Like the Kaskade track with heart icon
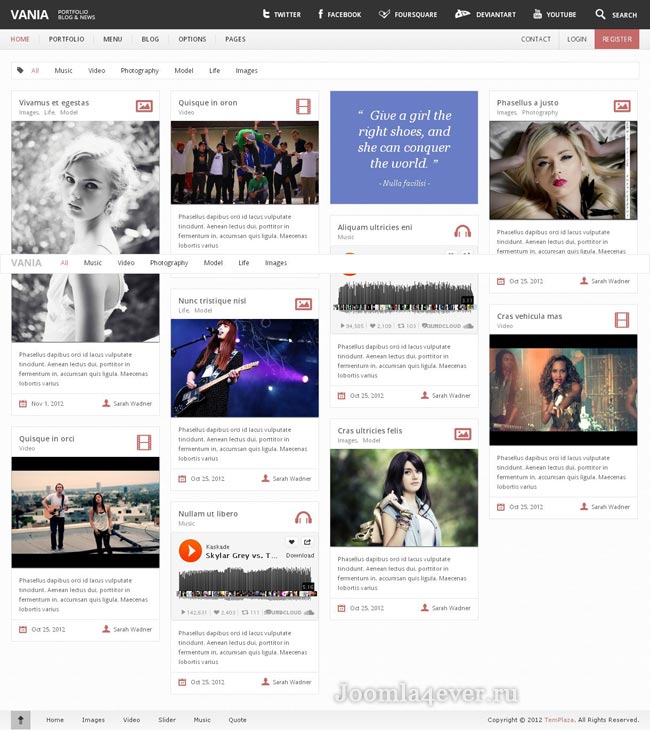 click(x=292, y=542)
